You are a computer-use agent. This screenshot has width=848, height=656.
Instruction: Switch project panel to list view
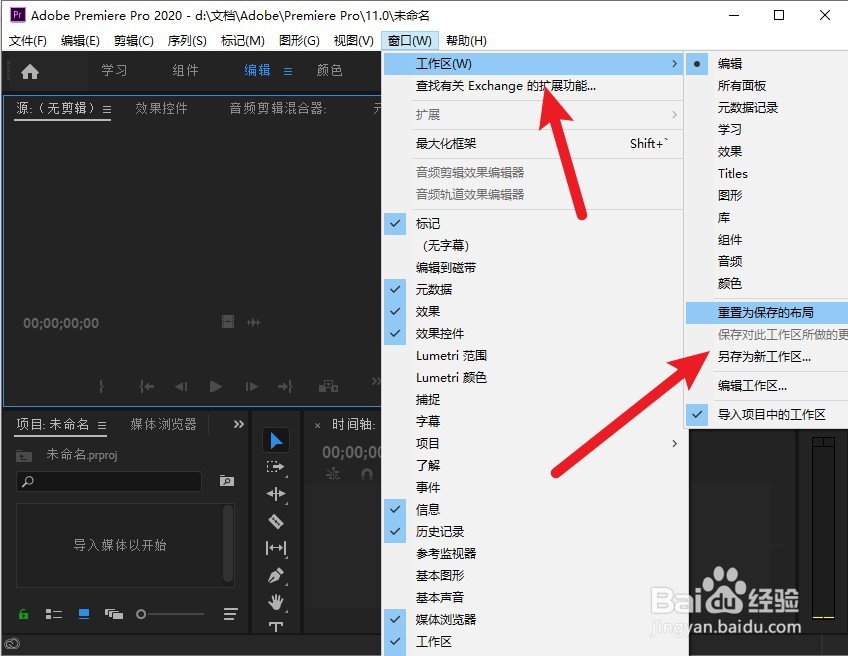(x=54, y=614)
